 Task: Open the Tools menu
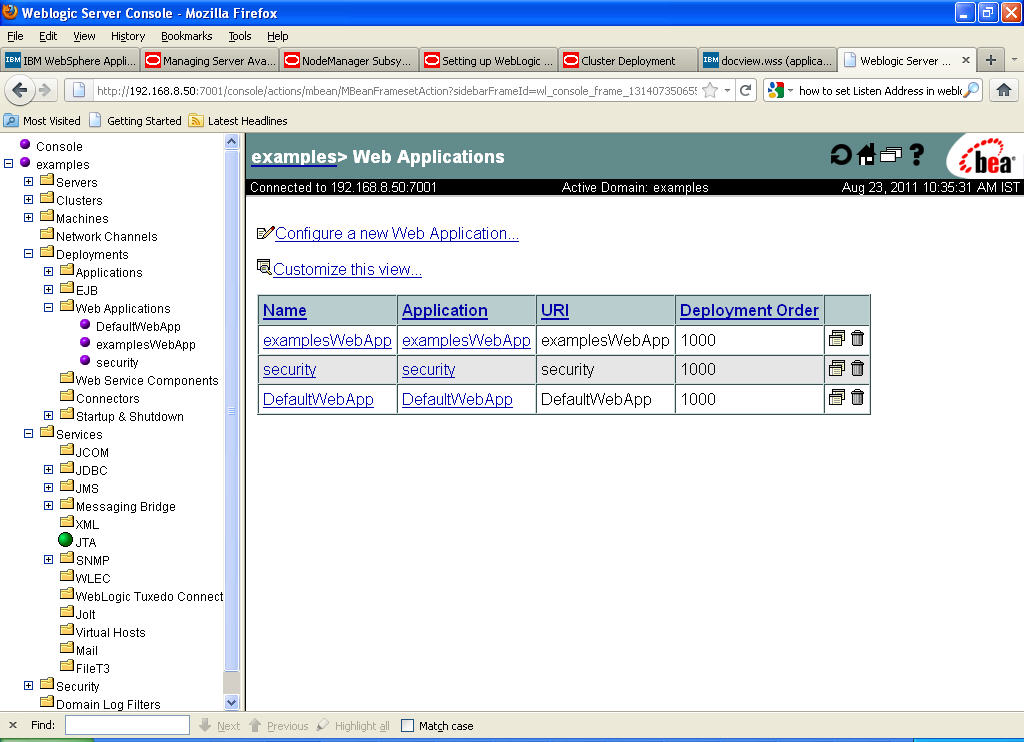[x=240, y=36]
